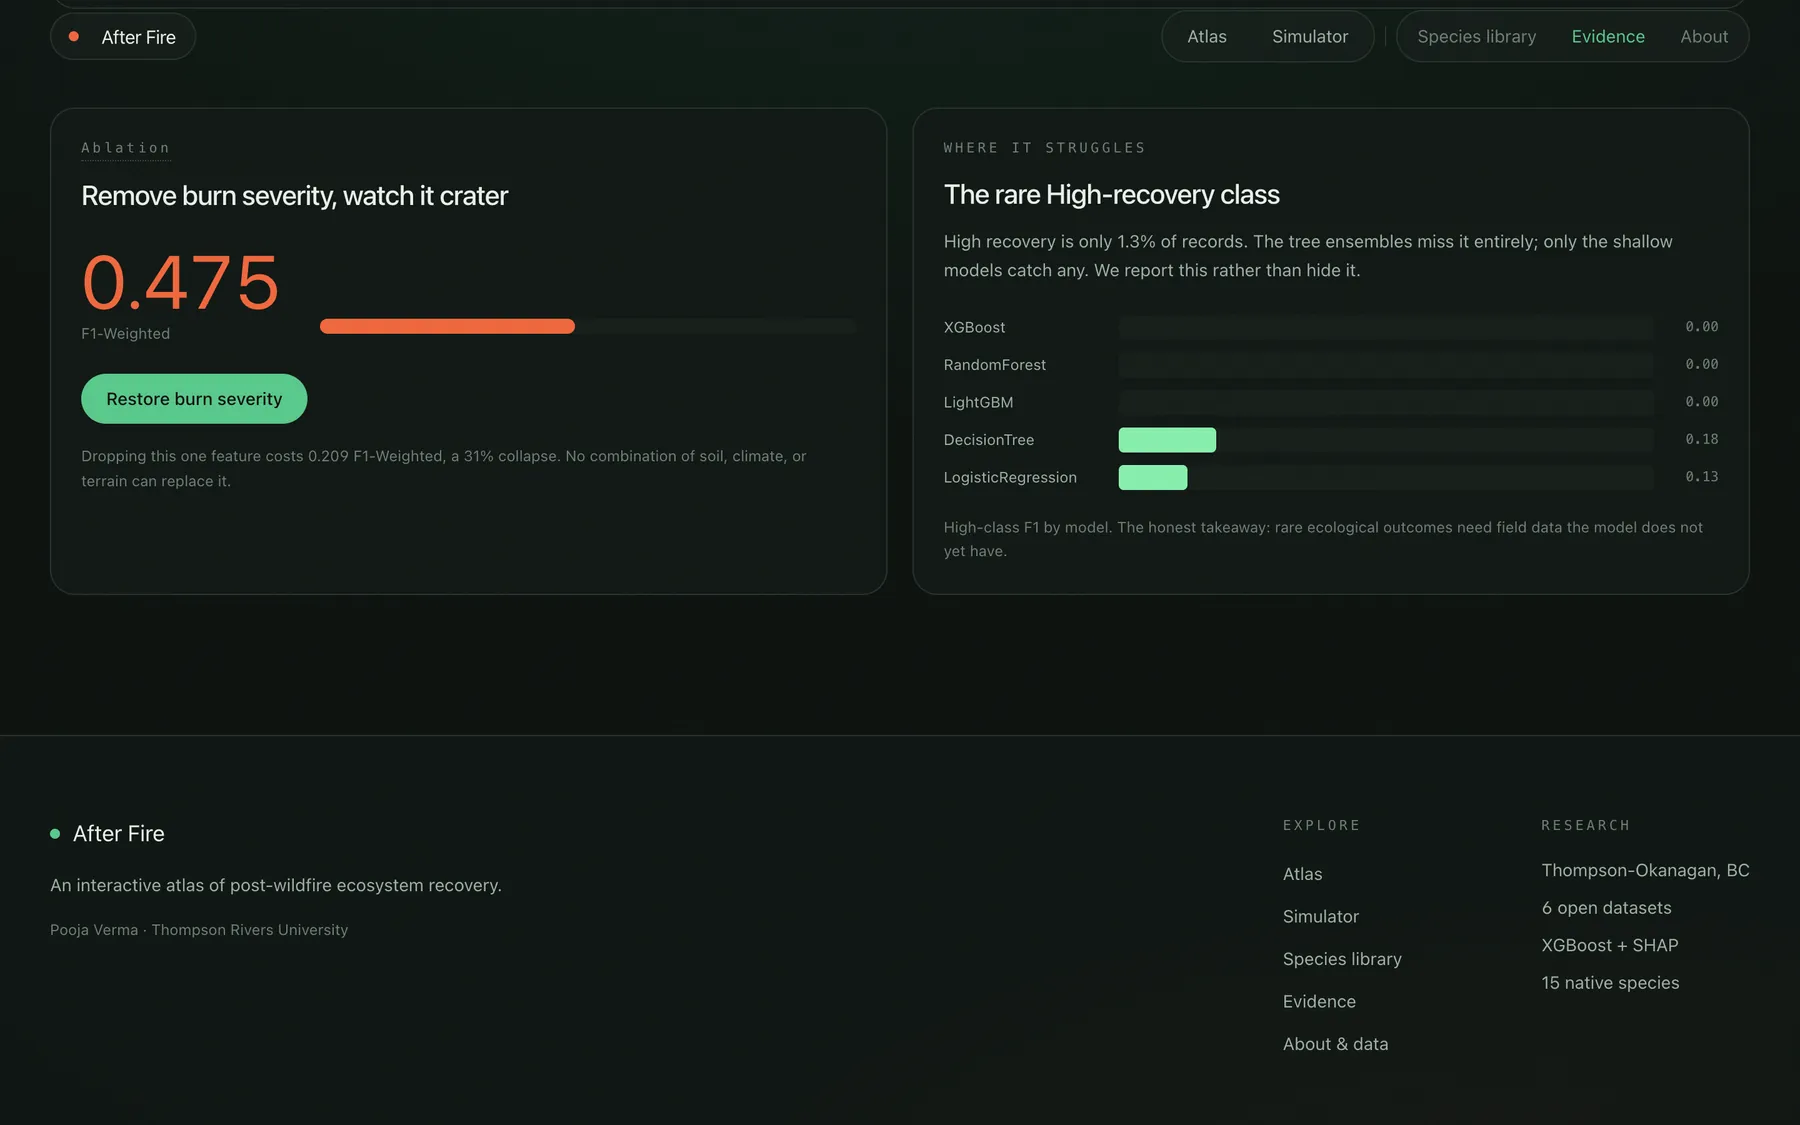The height and width of the screenshot is (1125, 1800).
Task: Click the orange F1-Weighted progress bar
Action: [x=447, y=326]
